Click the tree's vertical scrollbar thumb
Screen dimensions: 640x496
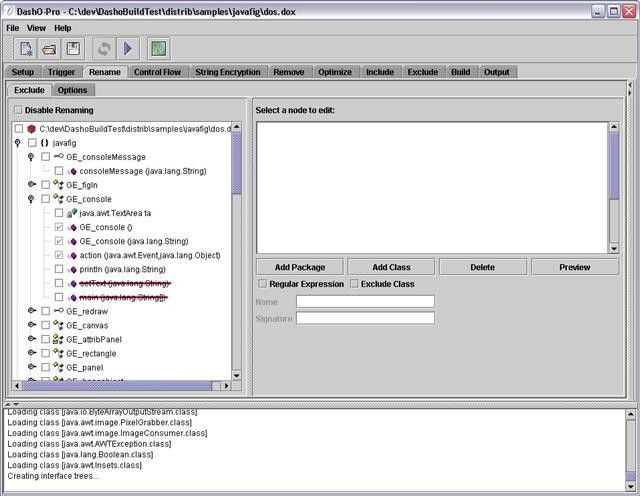[236, 163]
